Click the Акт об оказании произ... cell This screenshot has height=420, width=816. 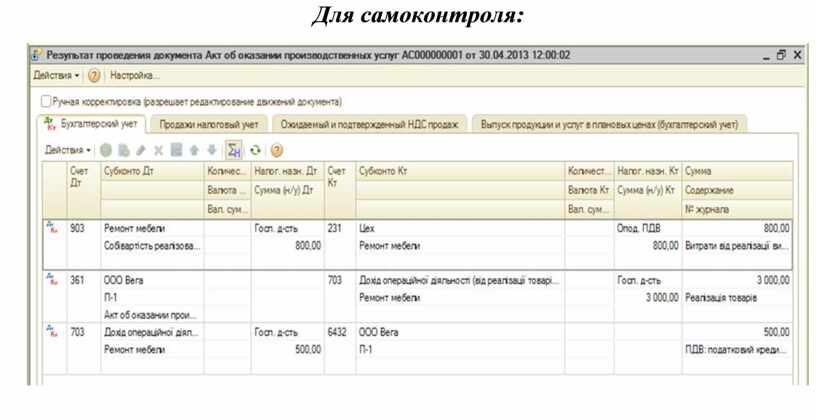click(x=152, y=315)
